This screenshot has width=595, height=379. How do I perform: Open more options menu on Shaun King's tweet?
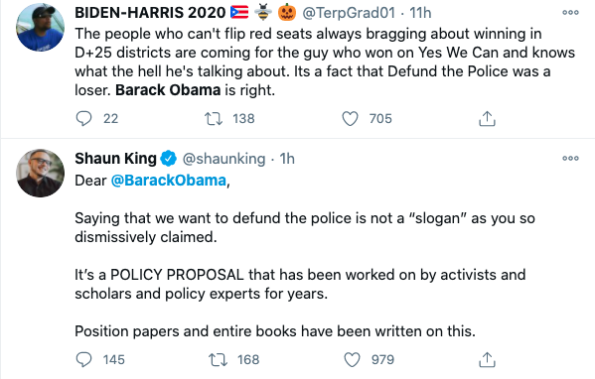[570, 158]
